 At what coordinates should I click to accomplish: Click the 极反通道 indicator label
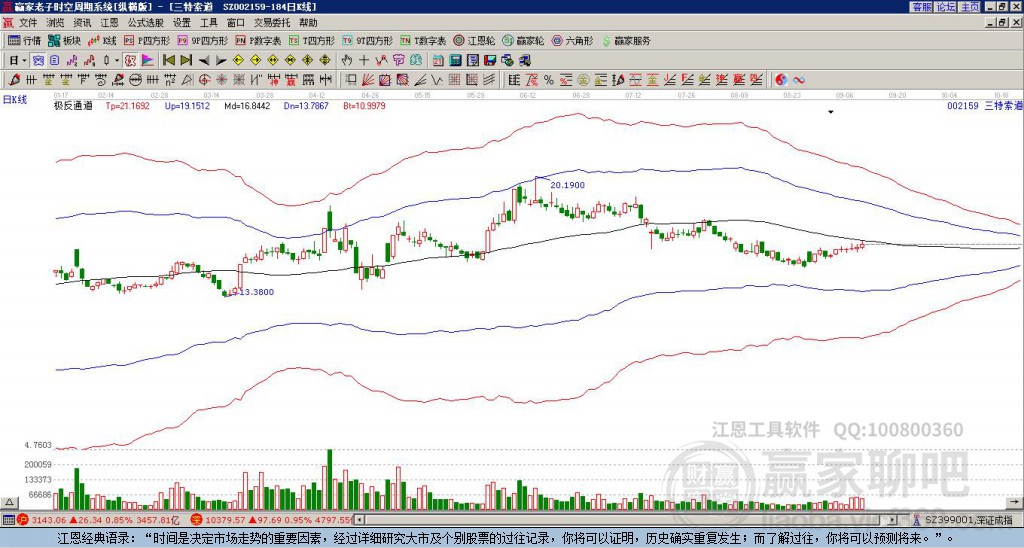[x=73, y=106]
